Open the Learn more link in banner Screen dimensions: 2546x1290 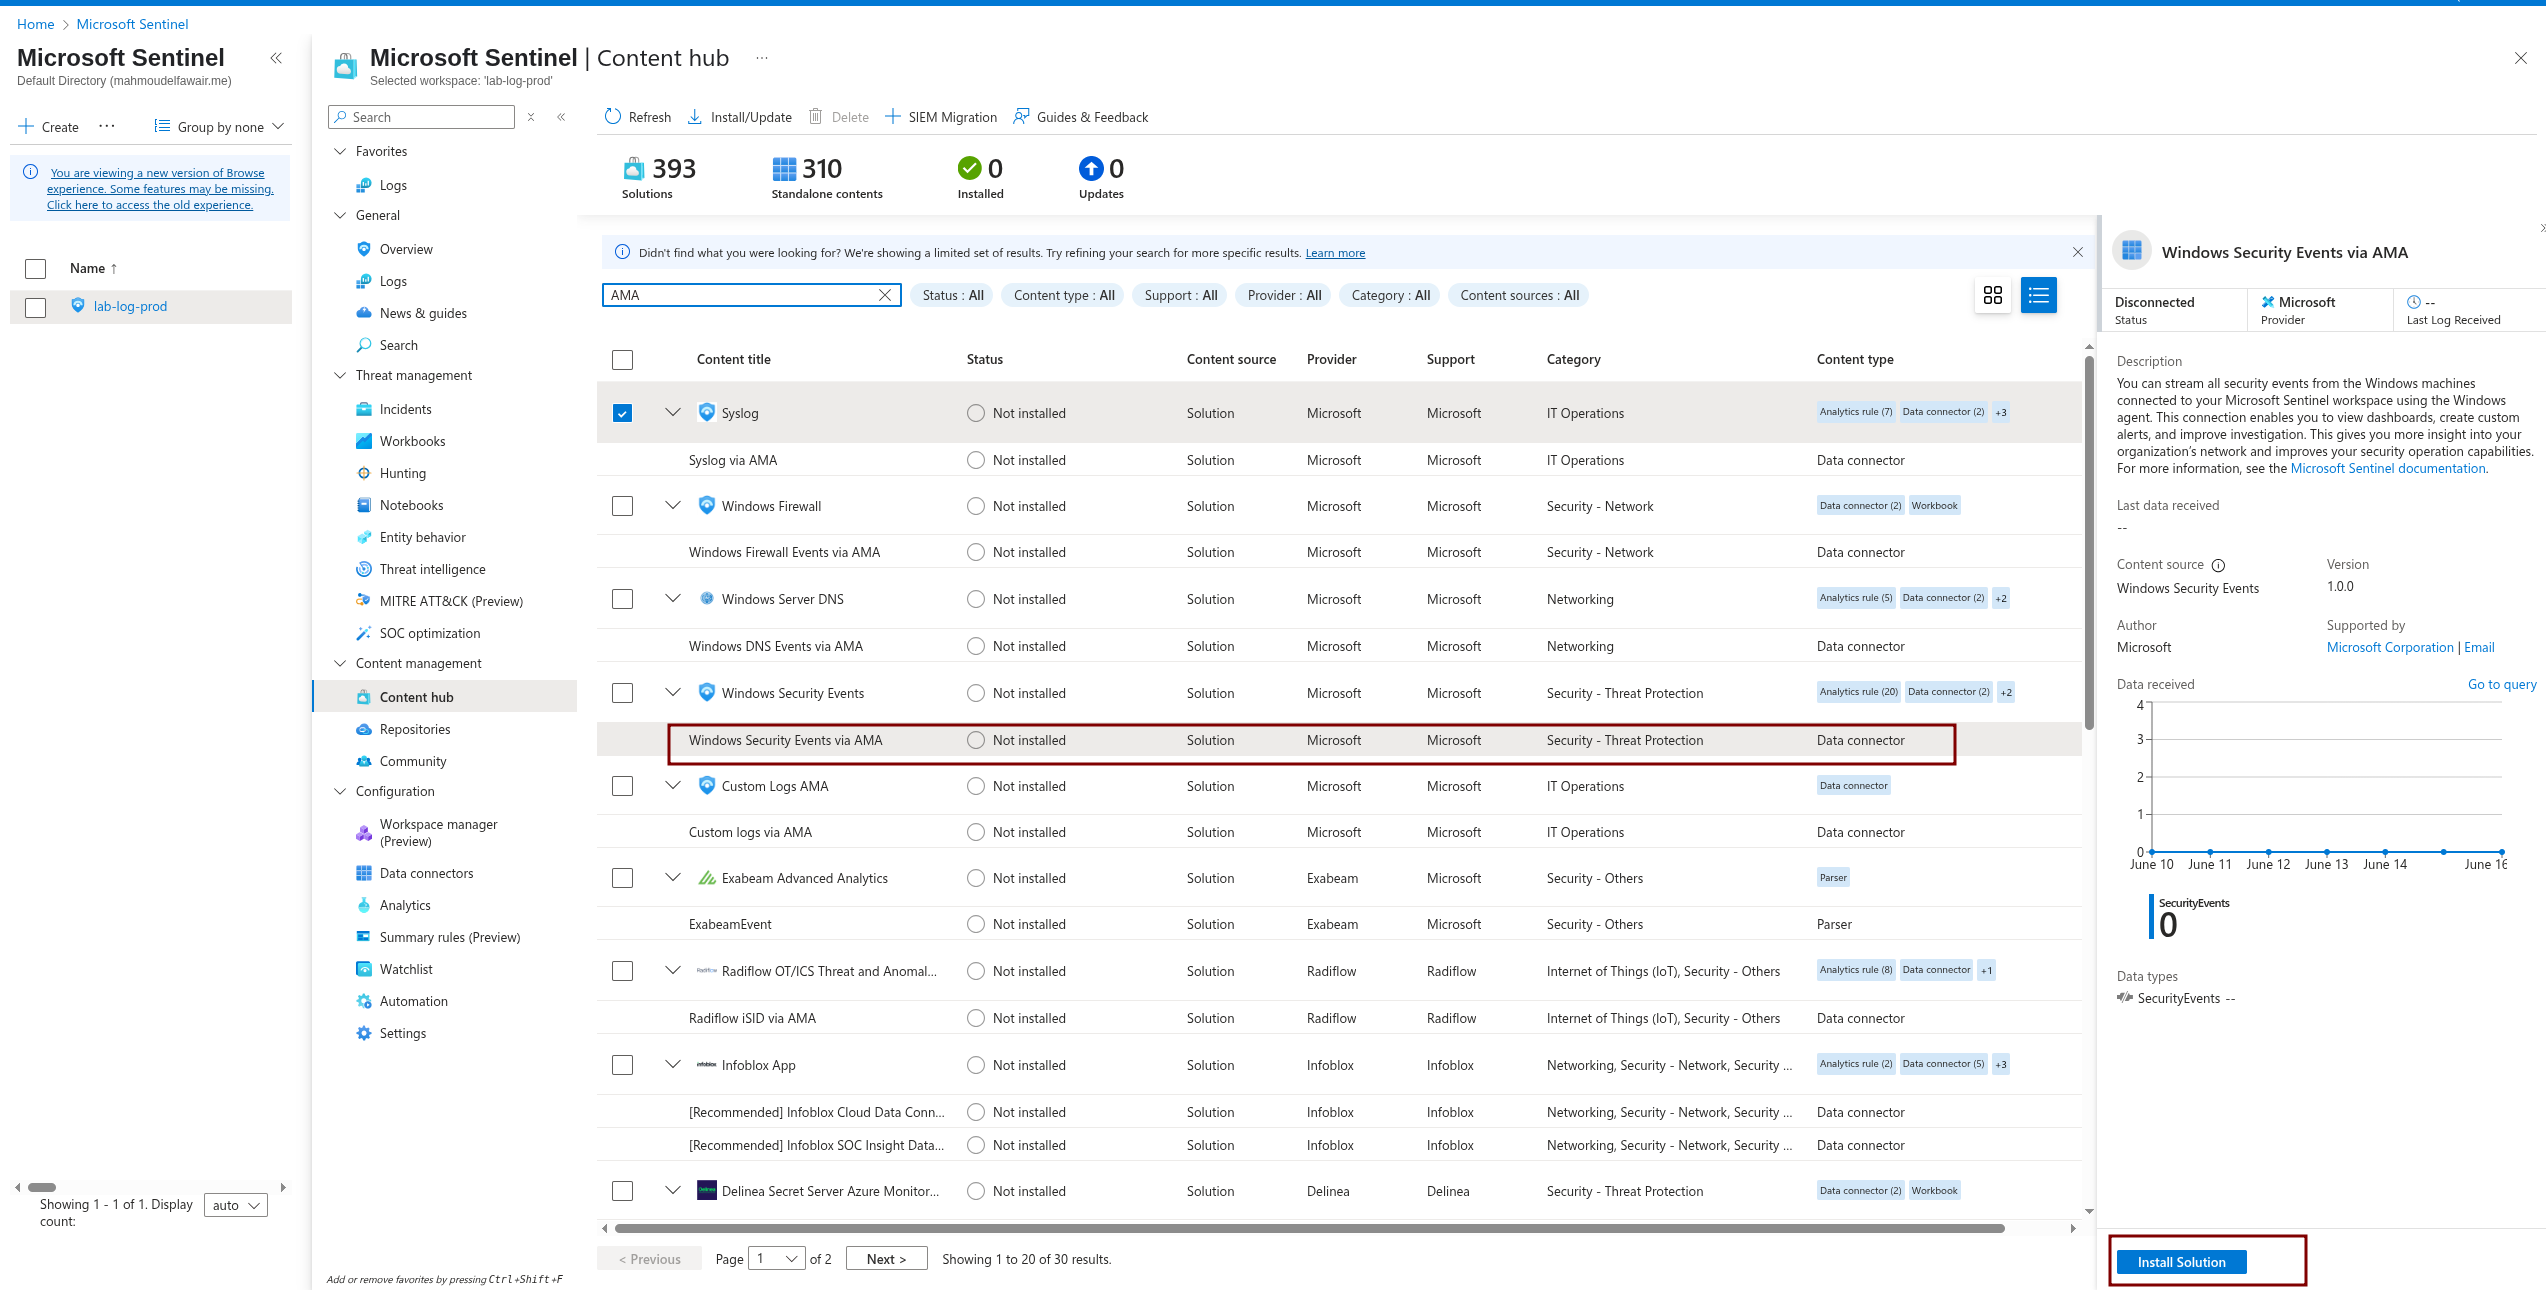[x=1335, y=253]
